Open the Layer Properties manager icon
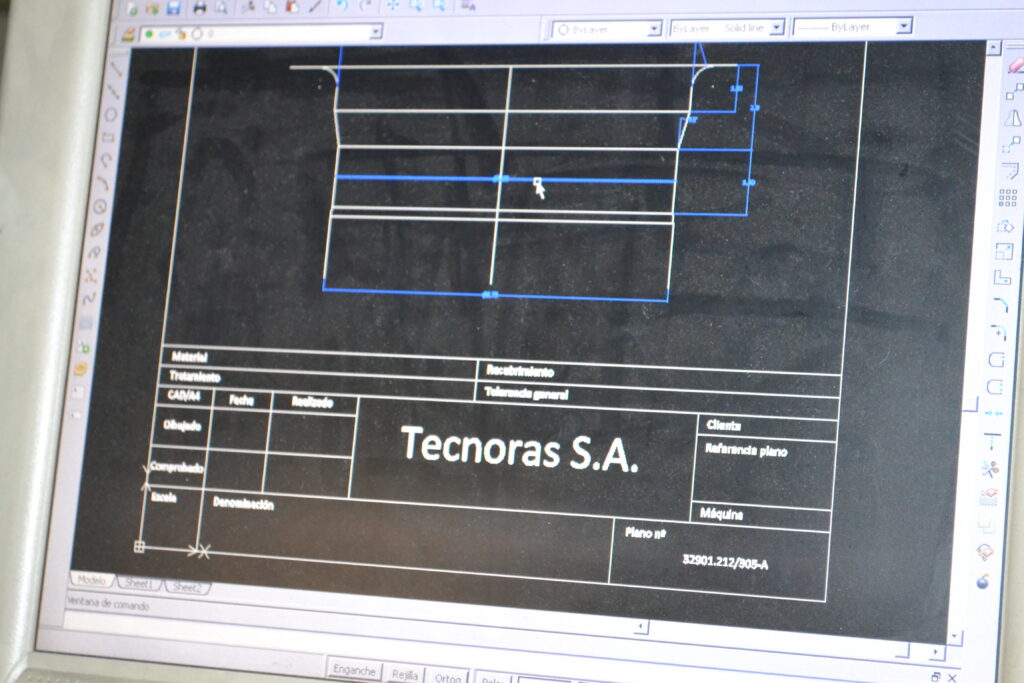1024x683 pixels. coord(129,35)
